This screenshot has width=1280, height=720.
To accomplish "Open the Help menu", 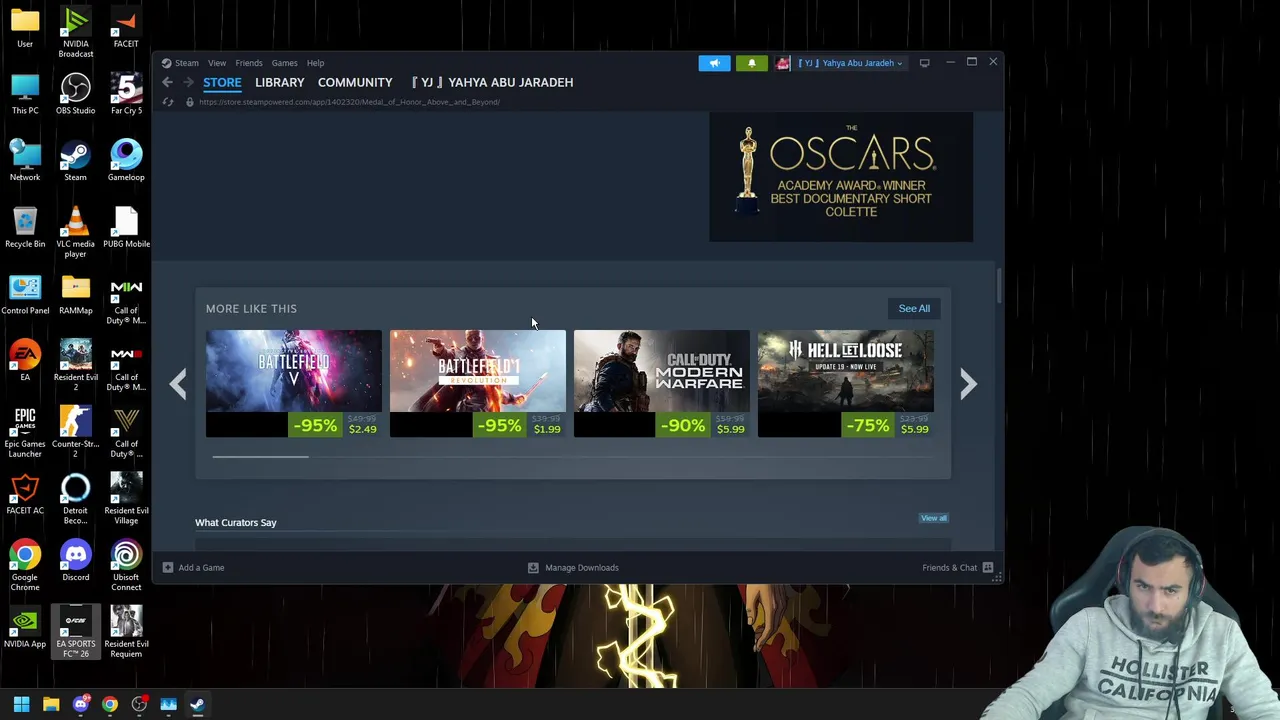I will point(315,63).
